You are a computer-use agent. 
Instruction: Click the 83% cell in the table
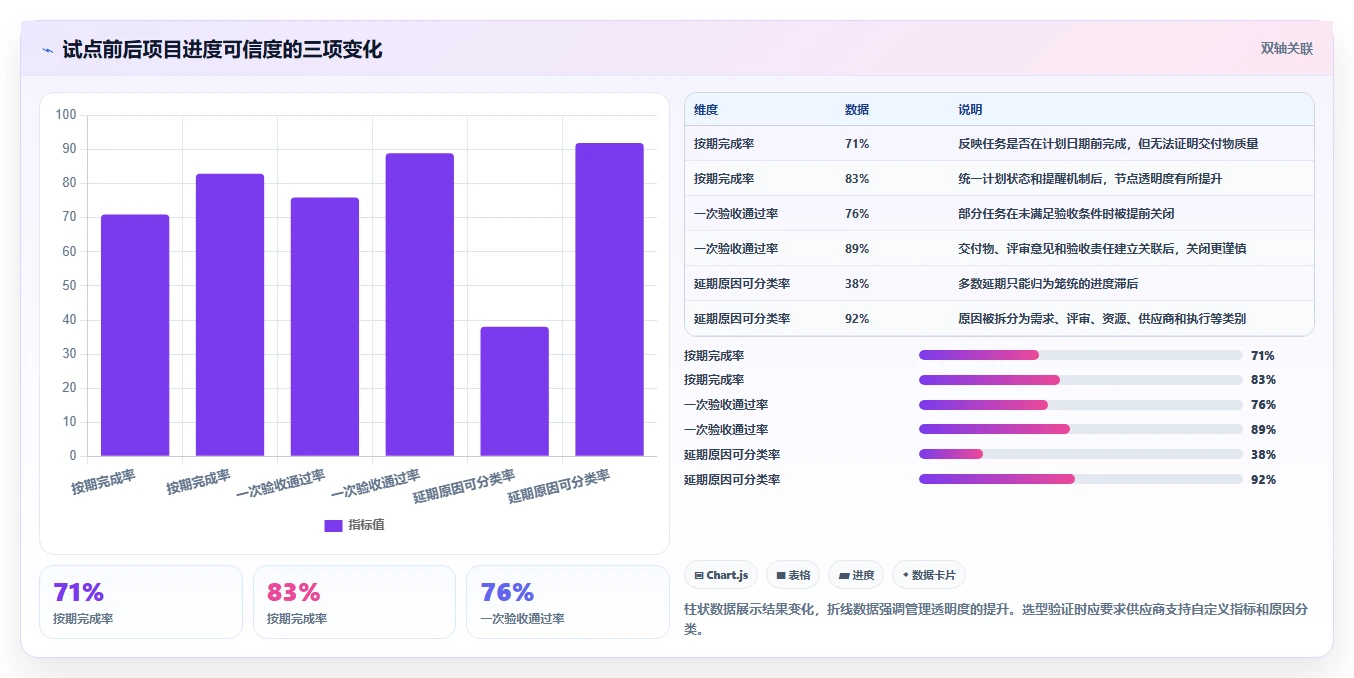click(x=857, y=179)
